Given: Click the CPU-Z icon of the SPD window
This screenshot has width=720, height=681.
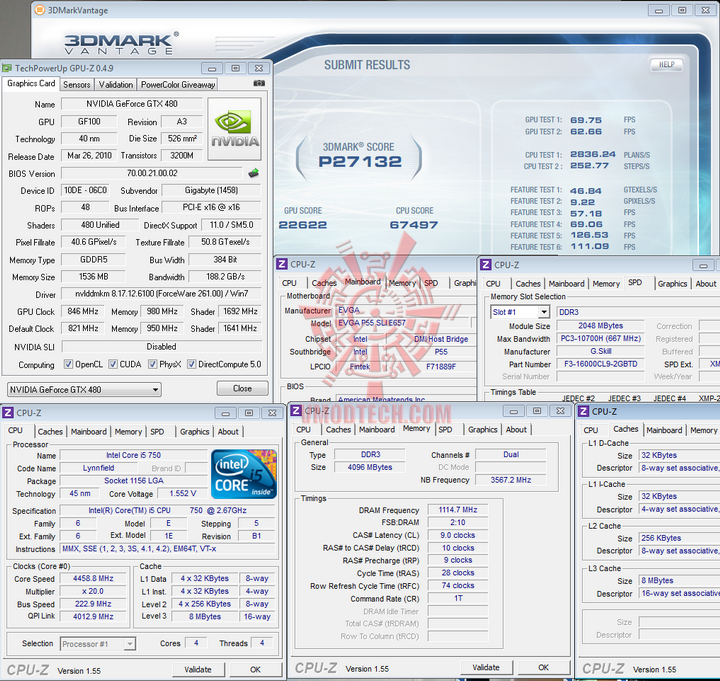Looking at the screenshot, I should point(486,265).
